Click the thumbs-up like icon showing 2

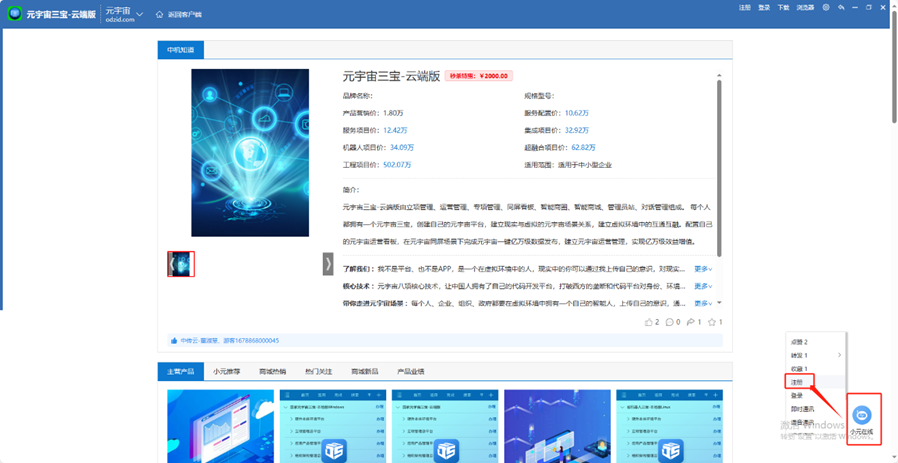pos(649,322)
